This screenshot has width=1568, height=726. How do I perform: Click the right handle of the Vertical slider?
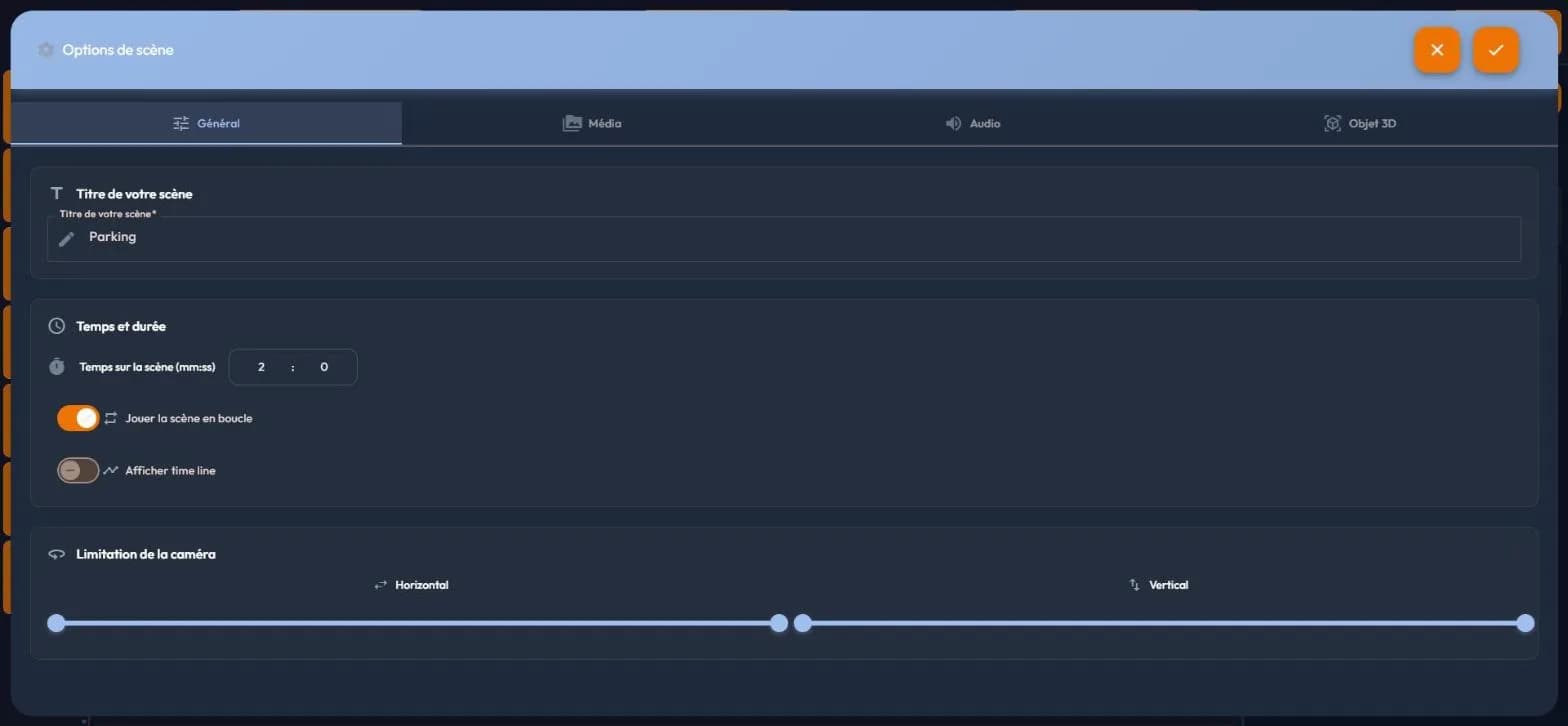pos(1525,623)
